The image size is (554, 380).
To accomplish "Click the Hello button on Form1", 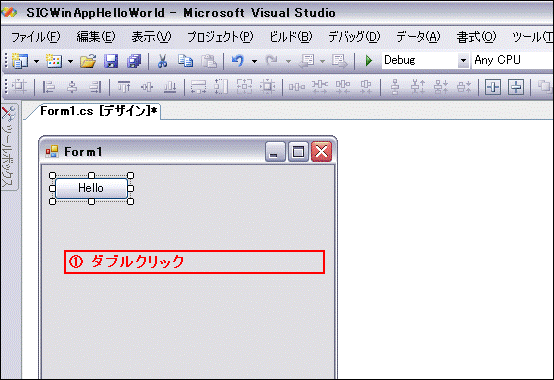I will pyautogui.click(x=91, y=188).
